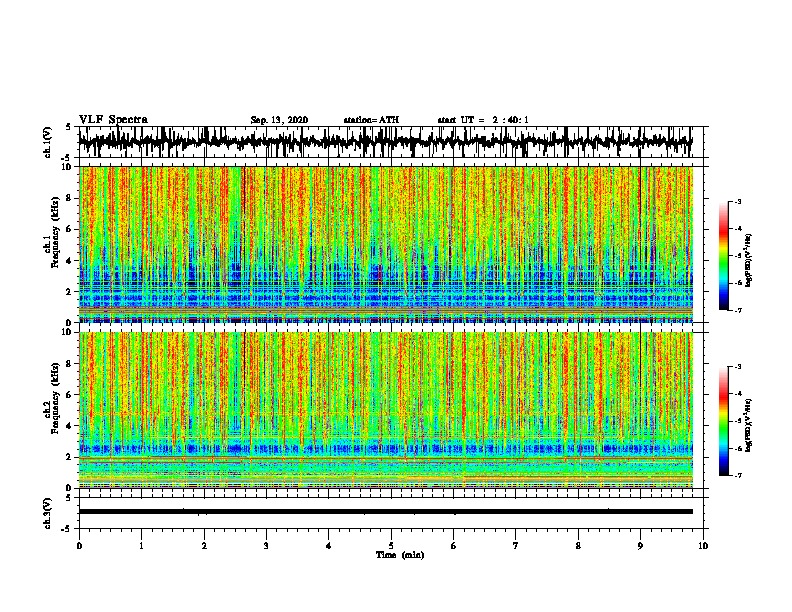
Task: Click time axis tick label "9"
Action: [640, 546]
